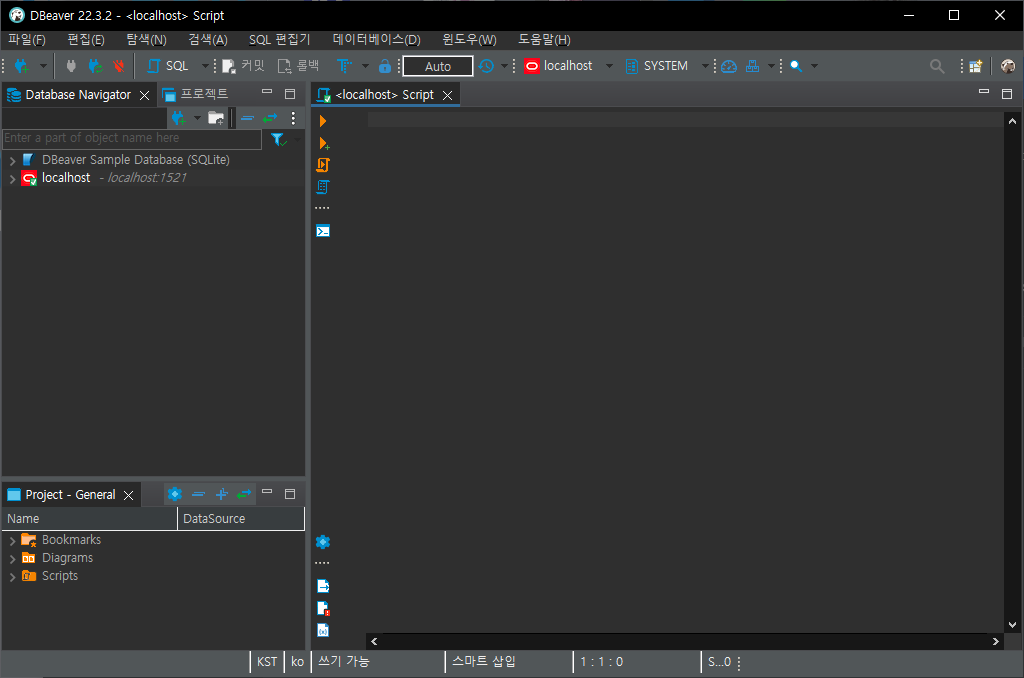Expand the localhost connection node
1024x678 pixels.
point(12,178)
